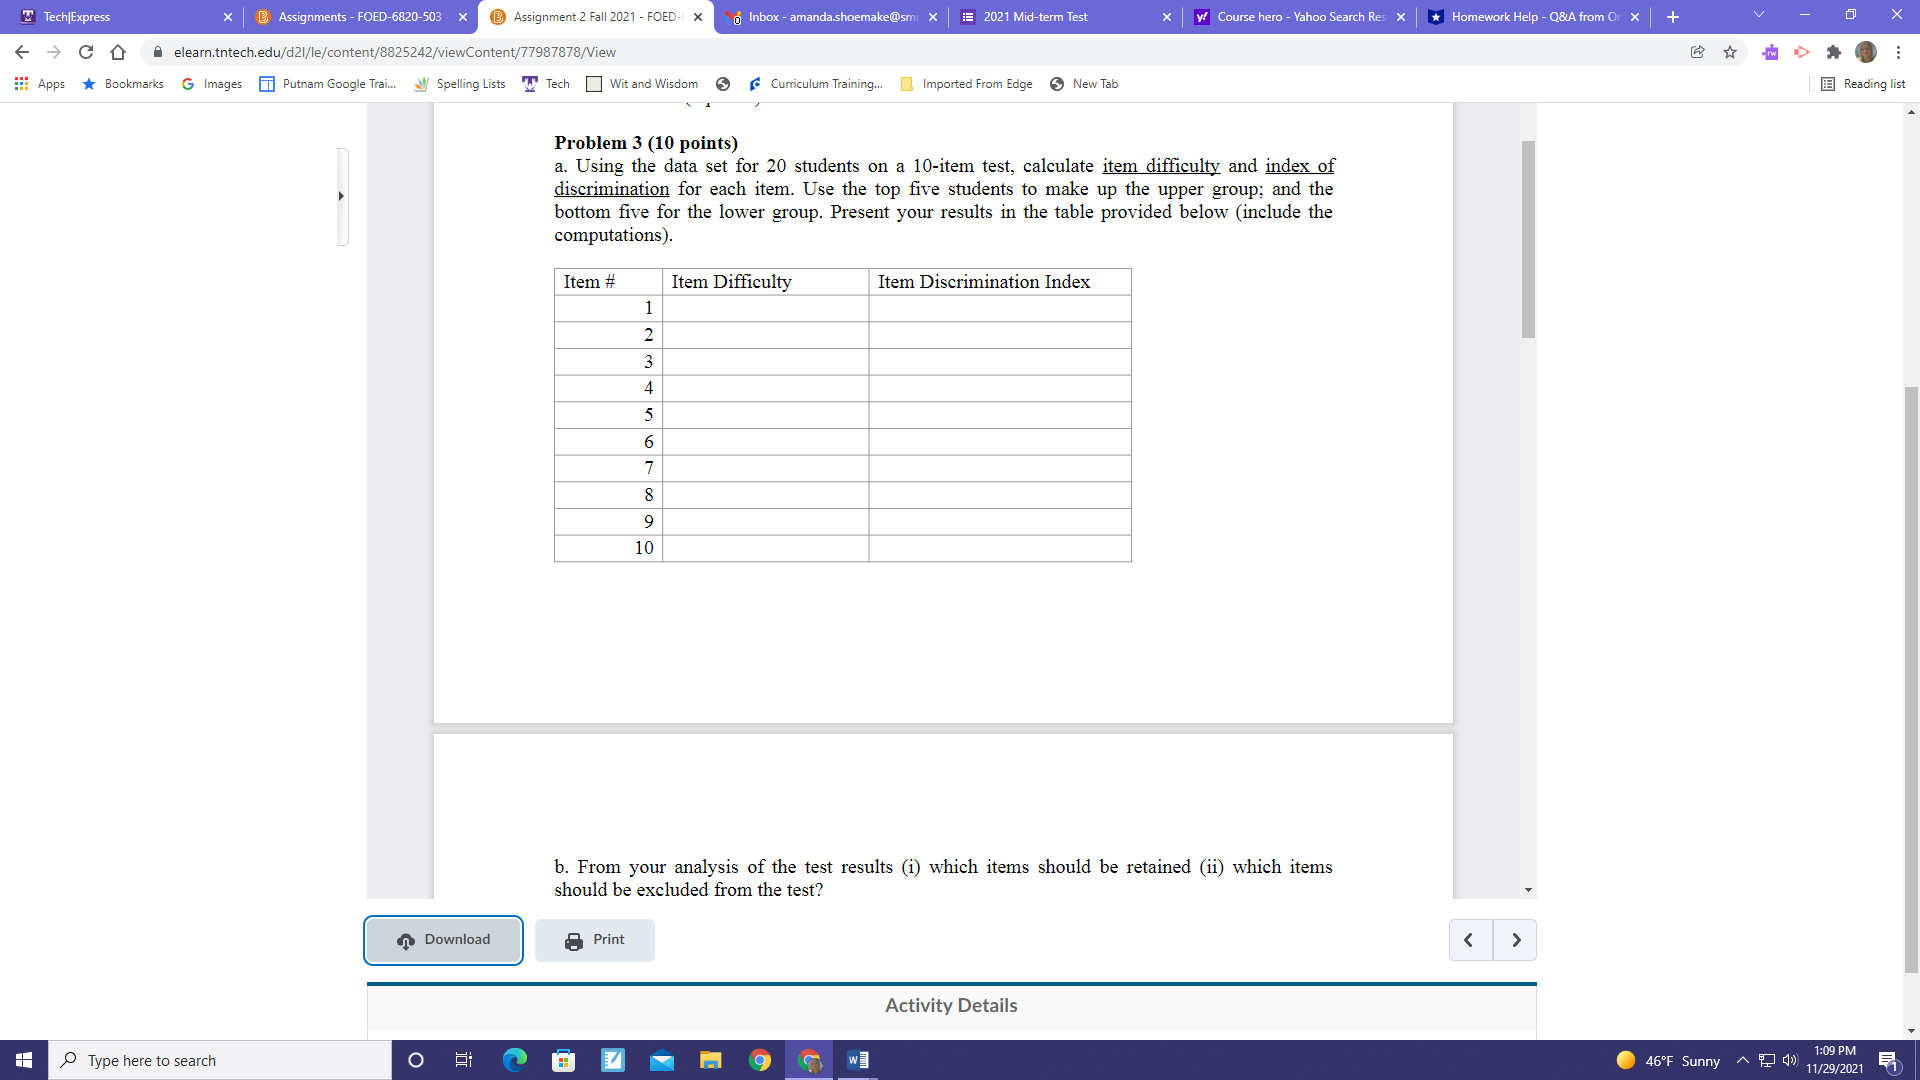The width and height of the screenshot is (1920, 1080).
Task: Navigate to next page using right arrow
Action: 1515,939
